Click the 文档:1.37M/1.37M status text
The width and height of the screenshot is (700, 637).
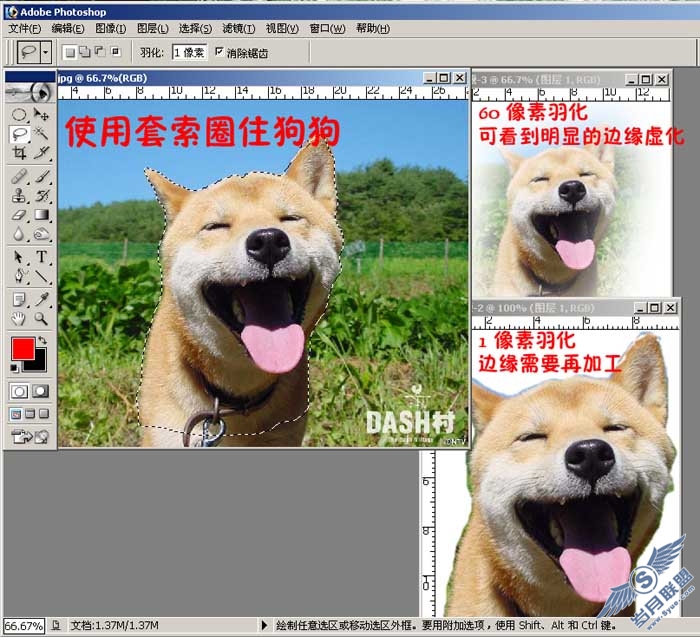pos(115,626)
